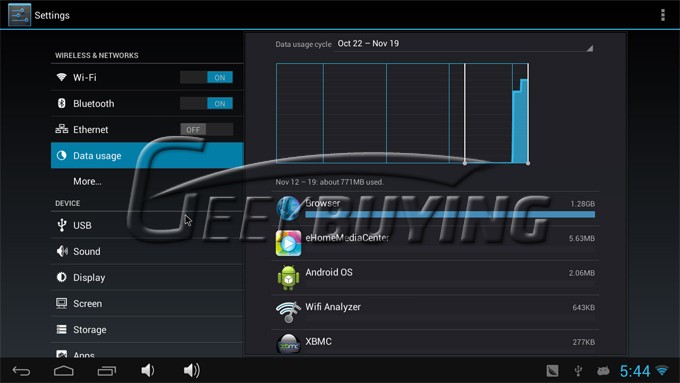Tap the USB status icon in tray
680x383 pixels.
(578, 371)
